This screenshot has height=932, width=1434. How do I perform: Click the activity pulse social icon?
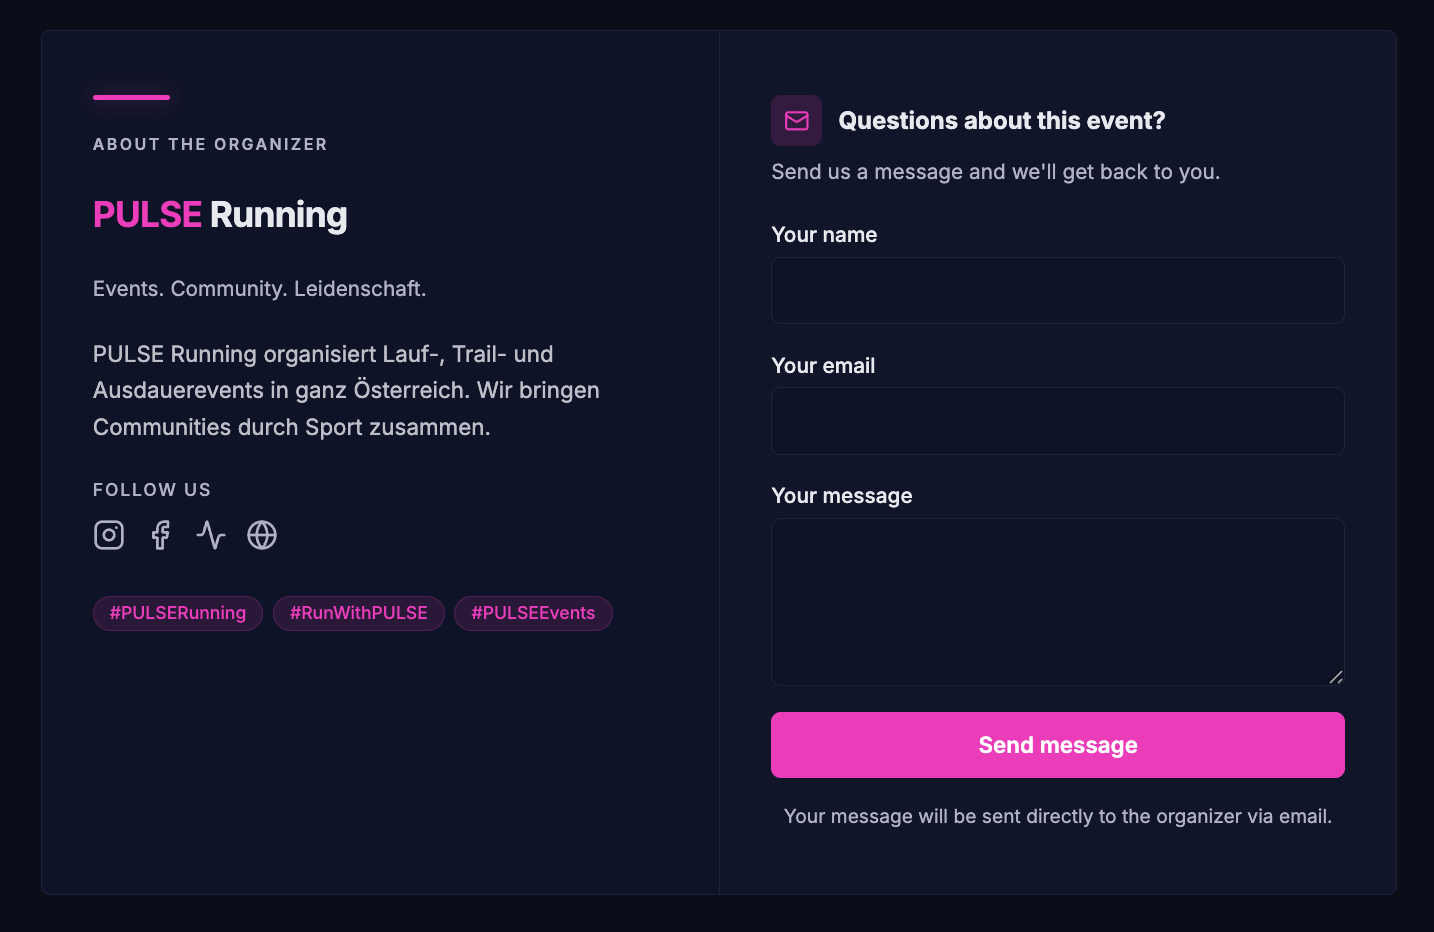(211, 535)
